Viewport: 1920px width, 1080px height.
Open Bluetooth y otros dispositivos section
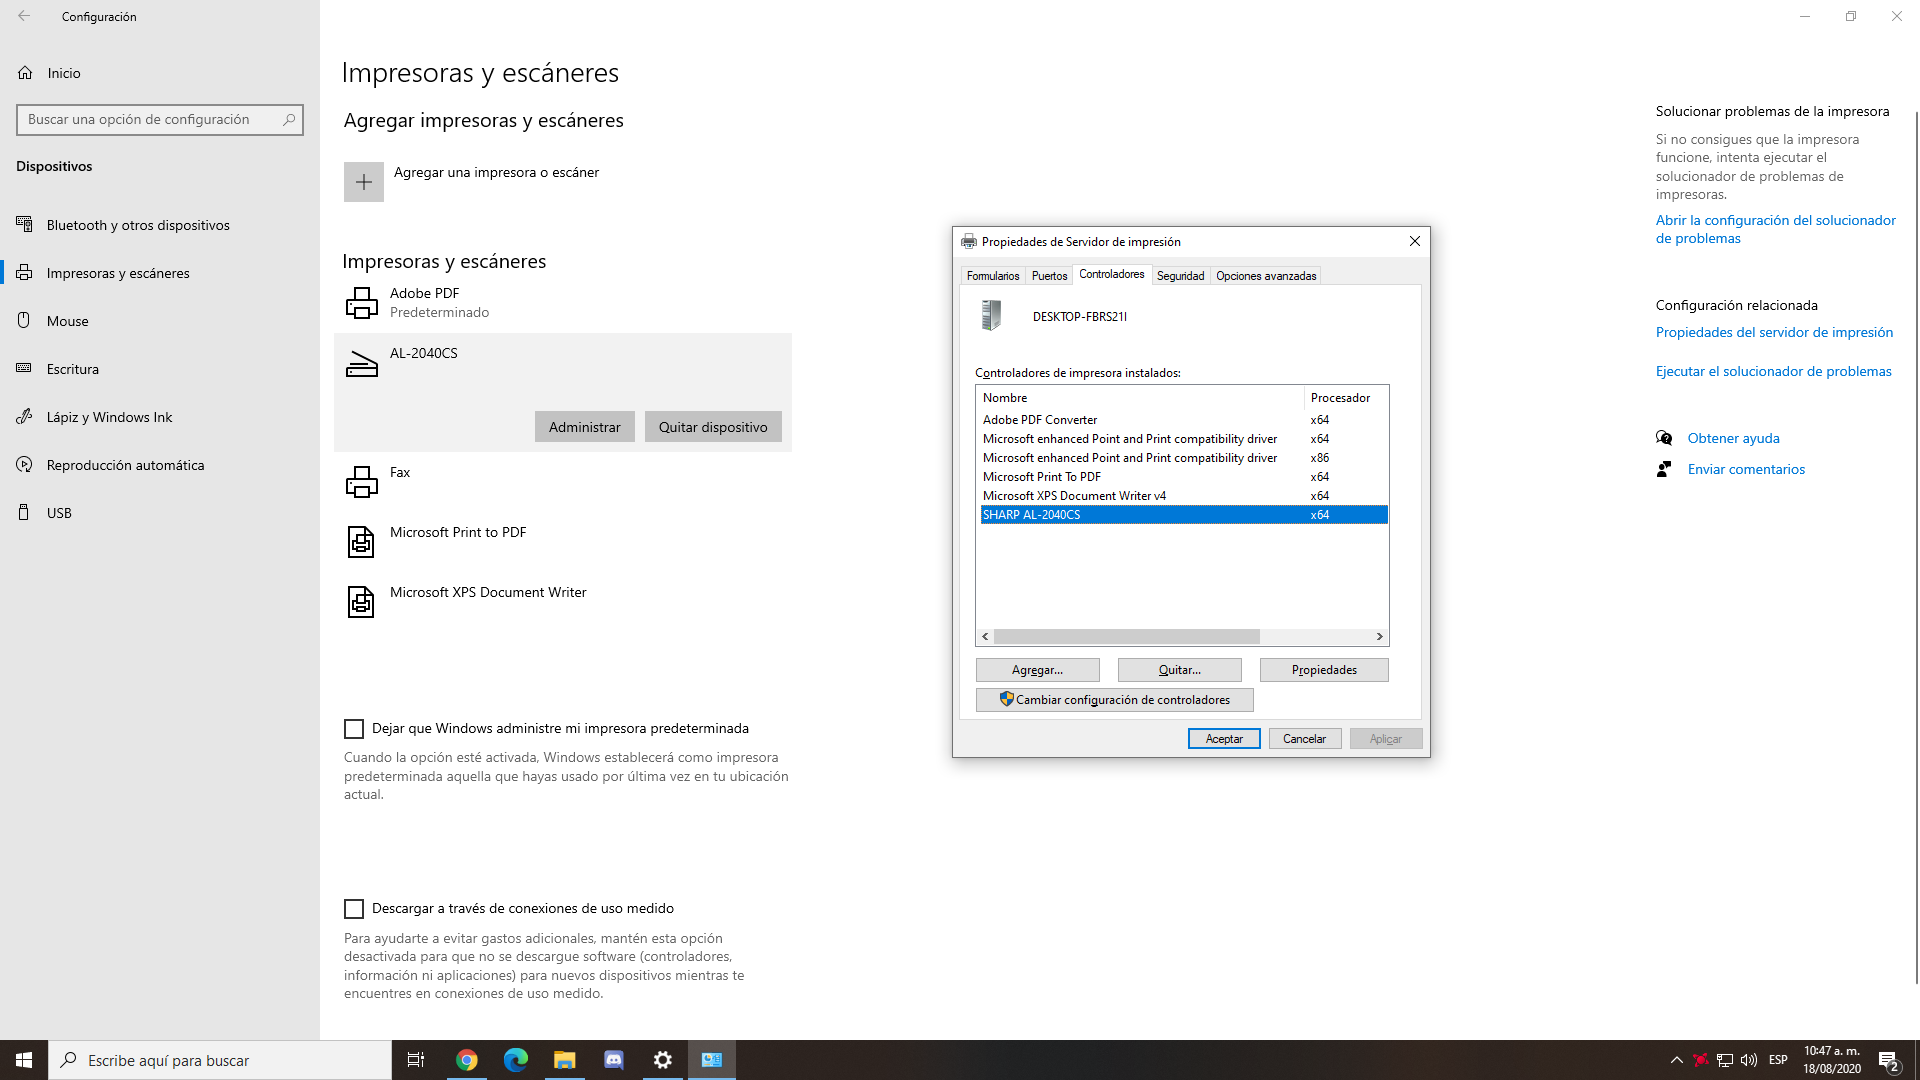pos(138,225)
